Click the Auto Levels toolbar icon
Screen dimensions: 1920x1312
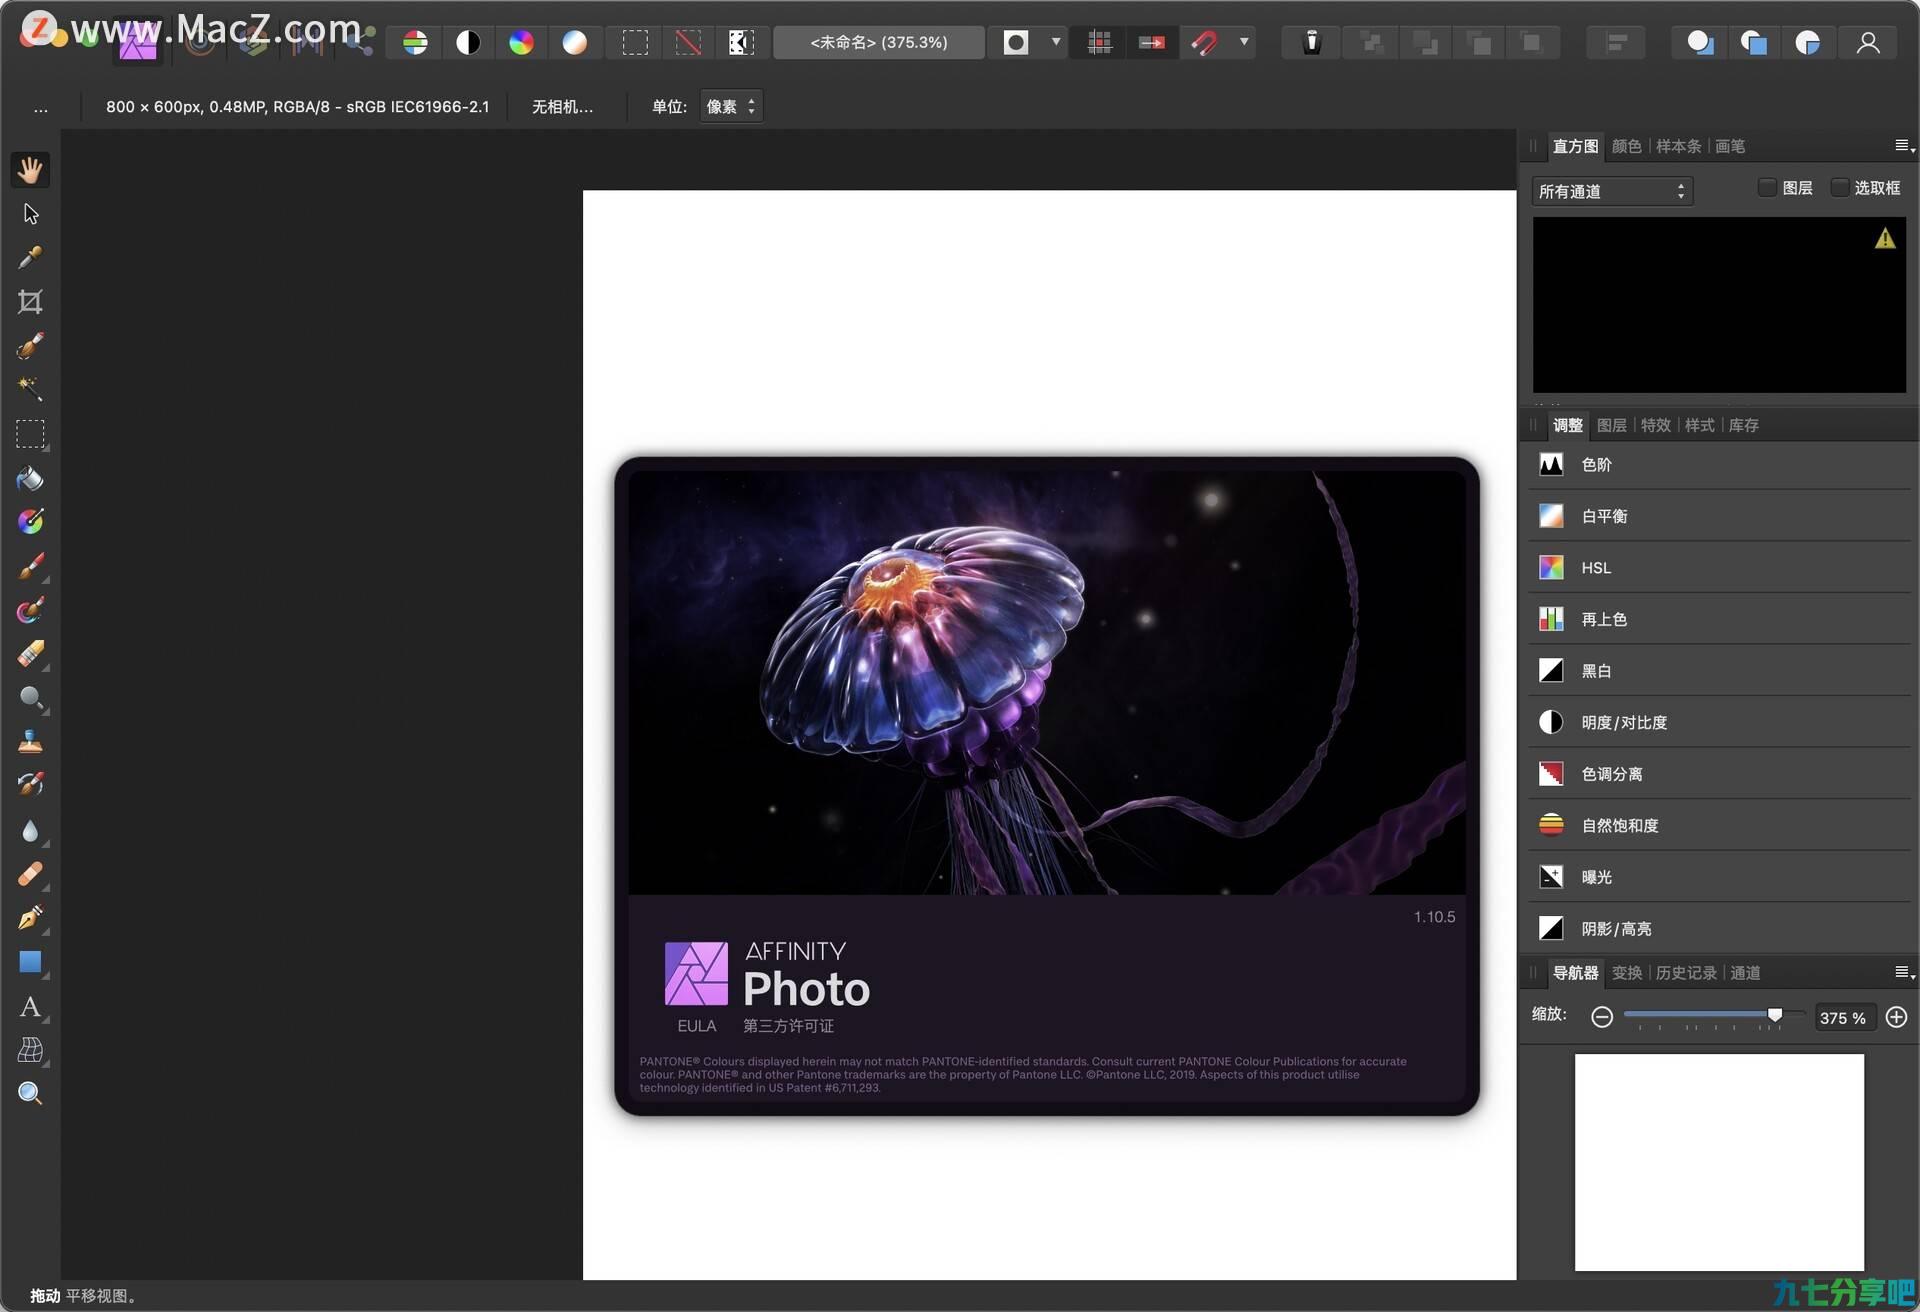pos(415,42)
